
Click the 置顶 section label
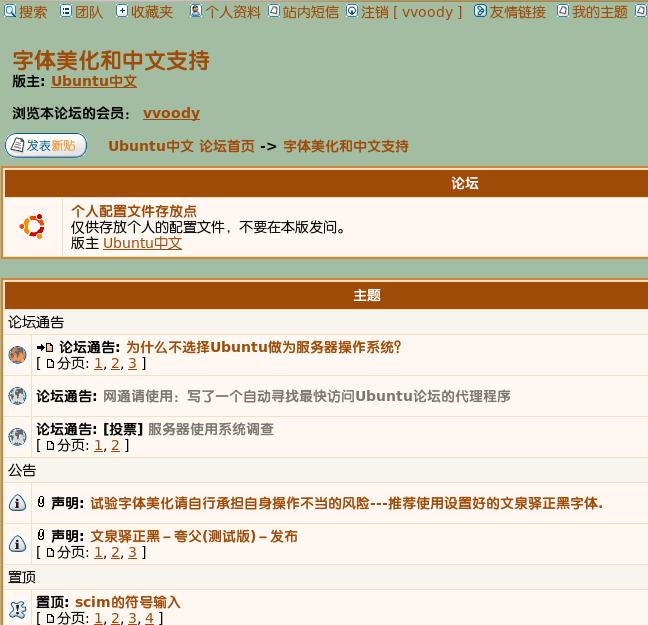coord(22,577)
